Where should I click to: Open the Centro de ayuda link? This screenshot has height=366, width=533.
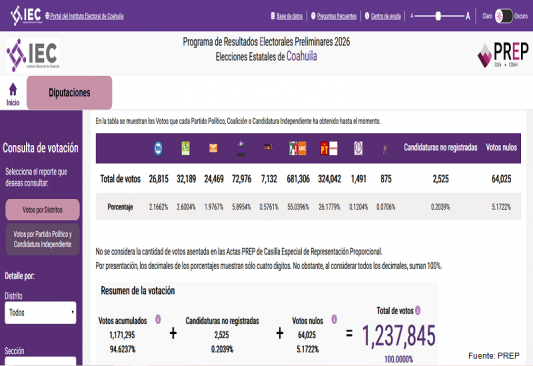point(385,16)
